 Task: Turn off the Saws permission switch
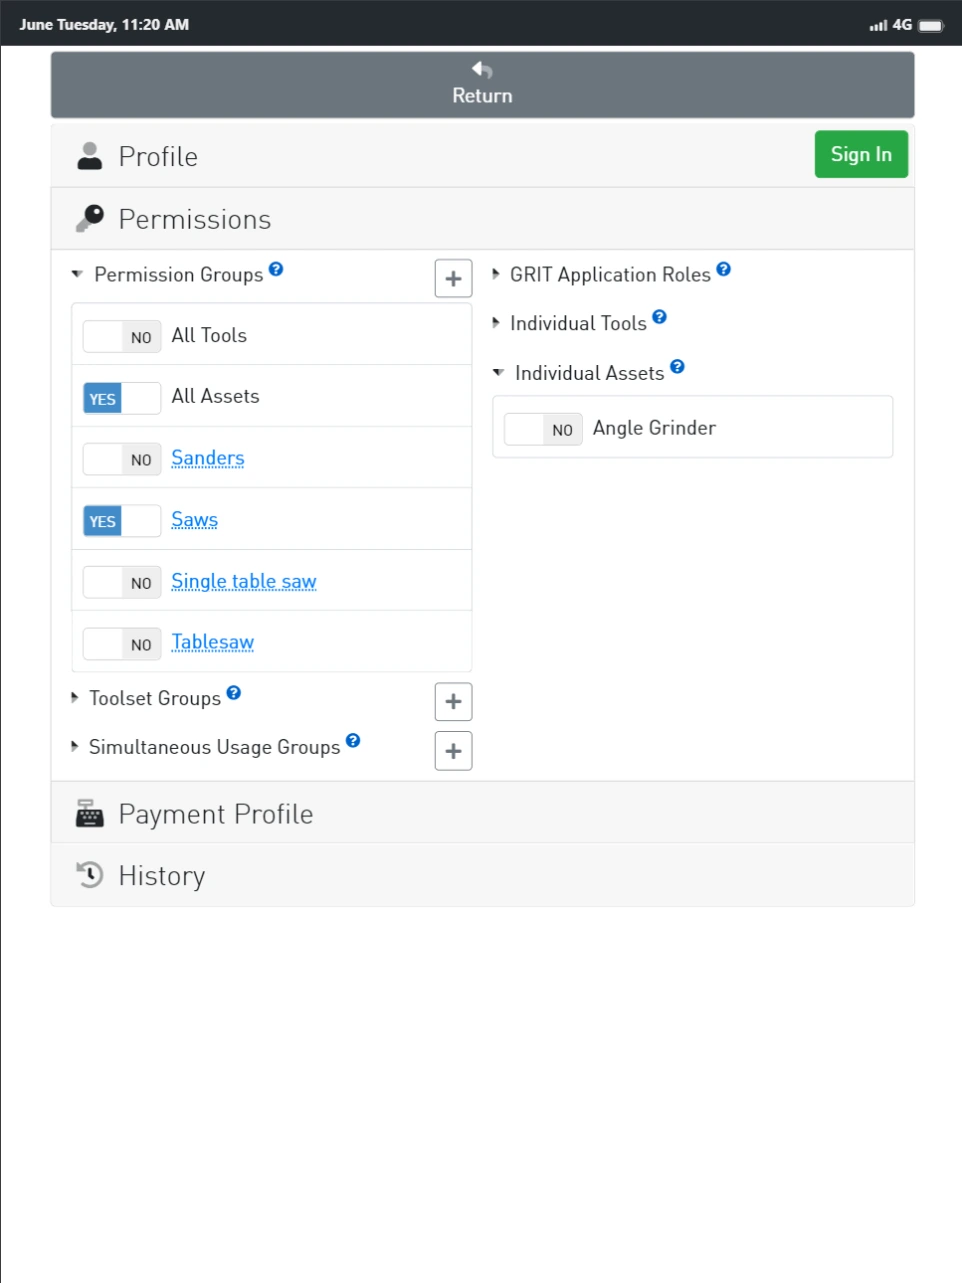point(122,521)
